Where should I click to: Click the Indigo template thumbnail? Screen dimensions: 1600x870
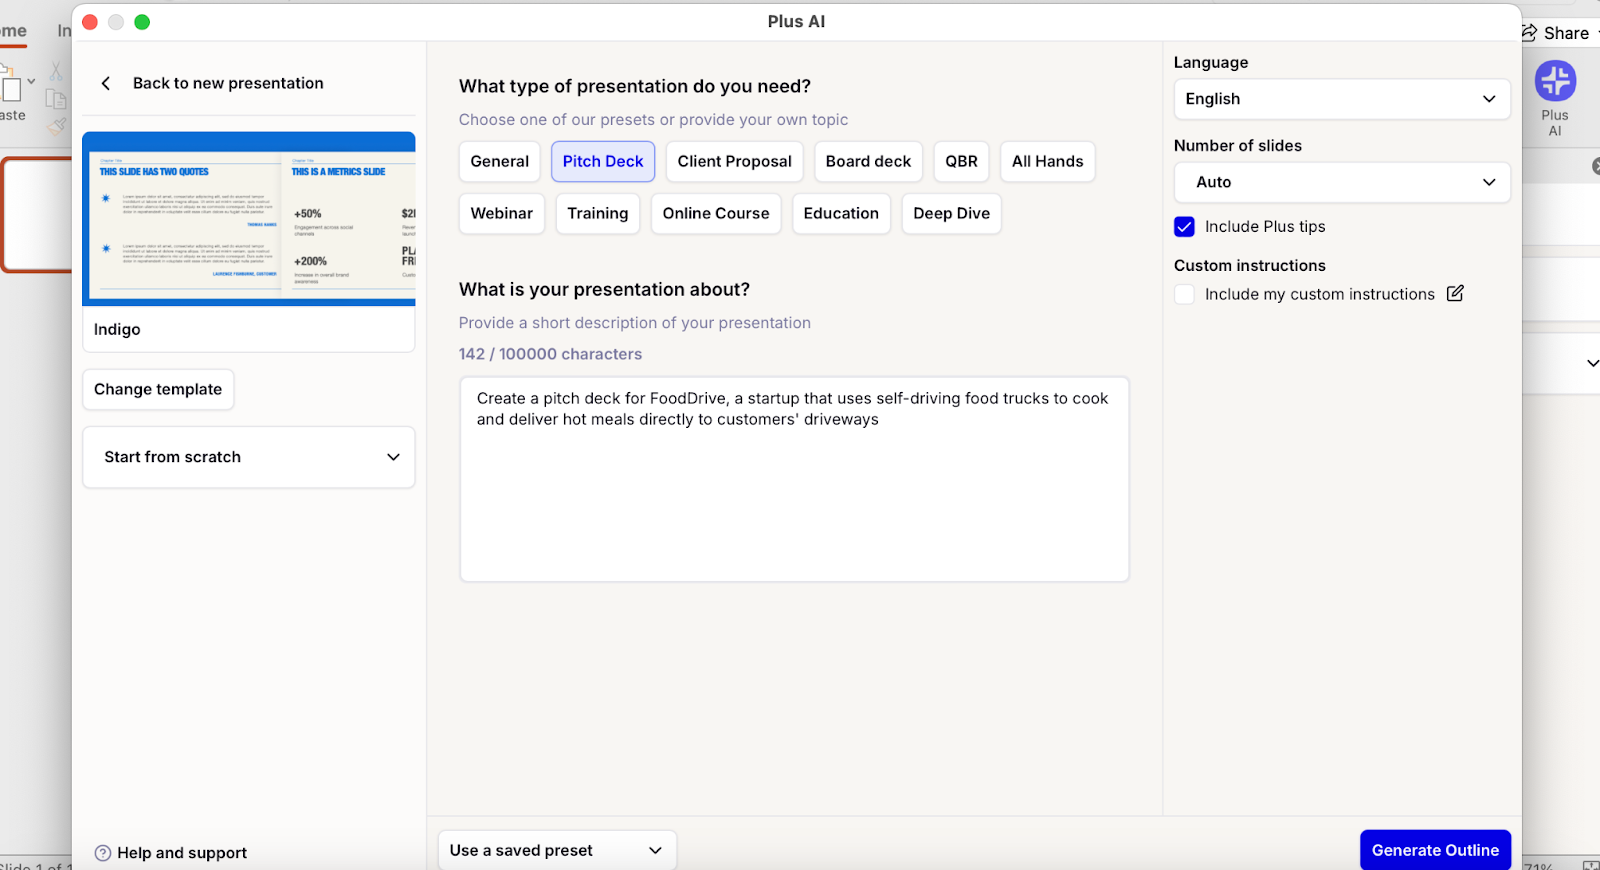coord(249,219)
